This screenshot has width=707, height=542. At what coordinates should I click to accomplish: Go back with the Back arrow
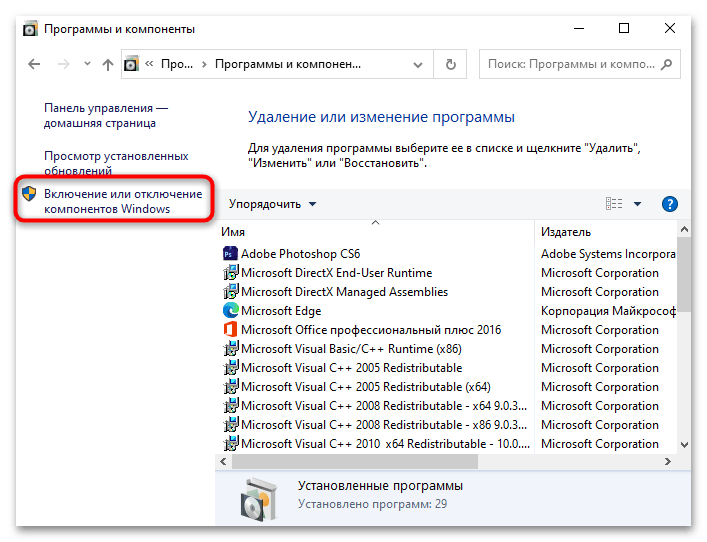(34, 64)
